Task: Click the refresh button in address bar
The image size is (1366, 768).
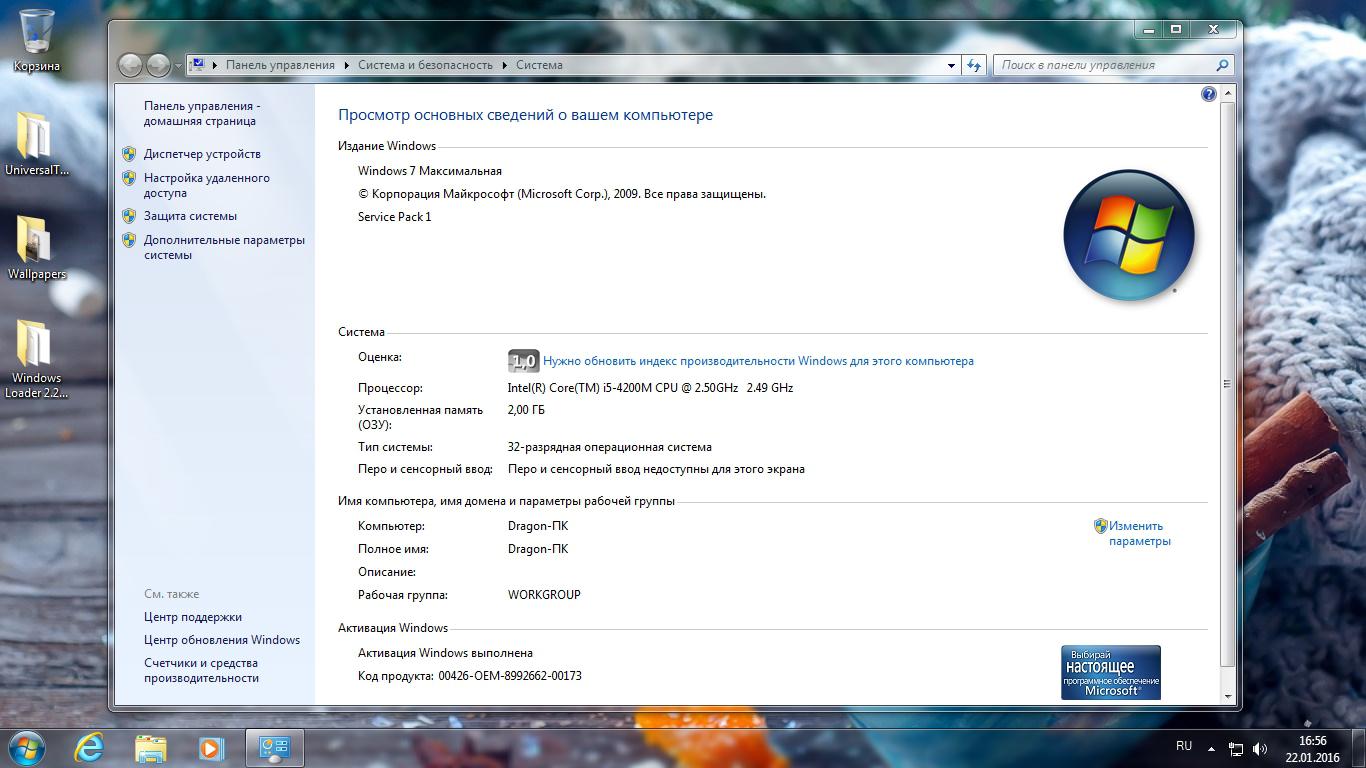Action: (x=974, y=65)
